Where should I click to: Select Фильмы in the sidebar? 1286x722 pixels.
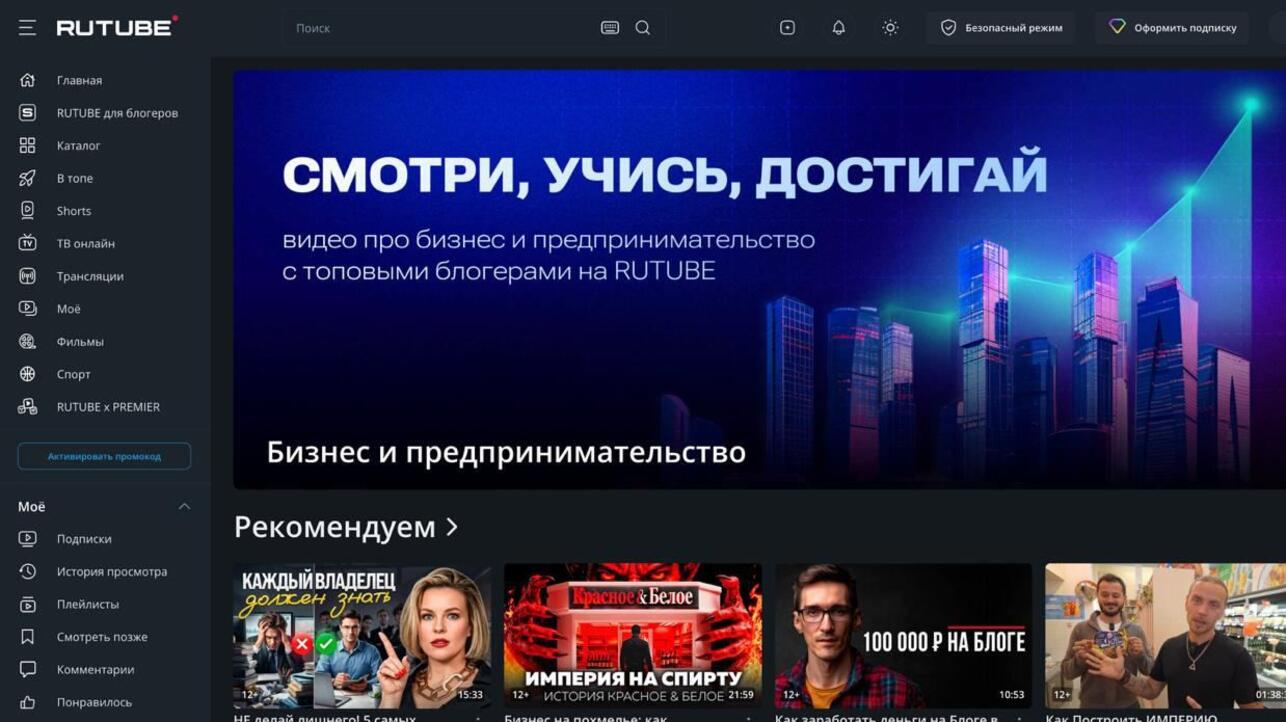(80, 342)
